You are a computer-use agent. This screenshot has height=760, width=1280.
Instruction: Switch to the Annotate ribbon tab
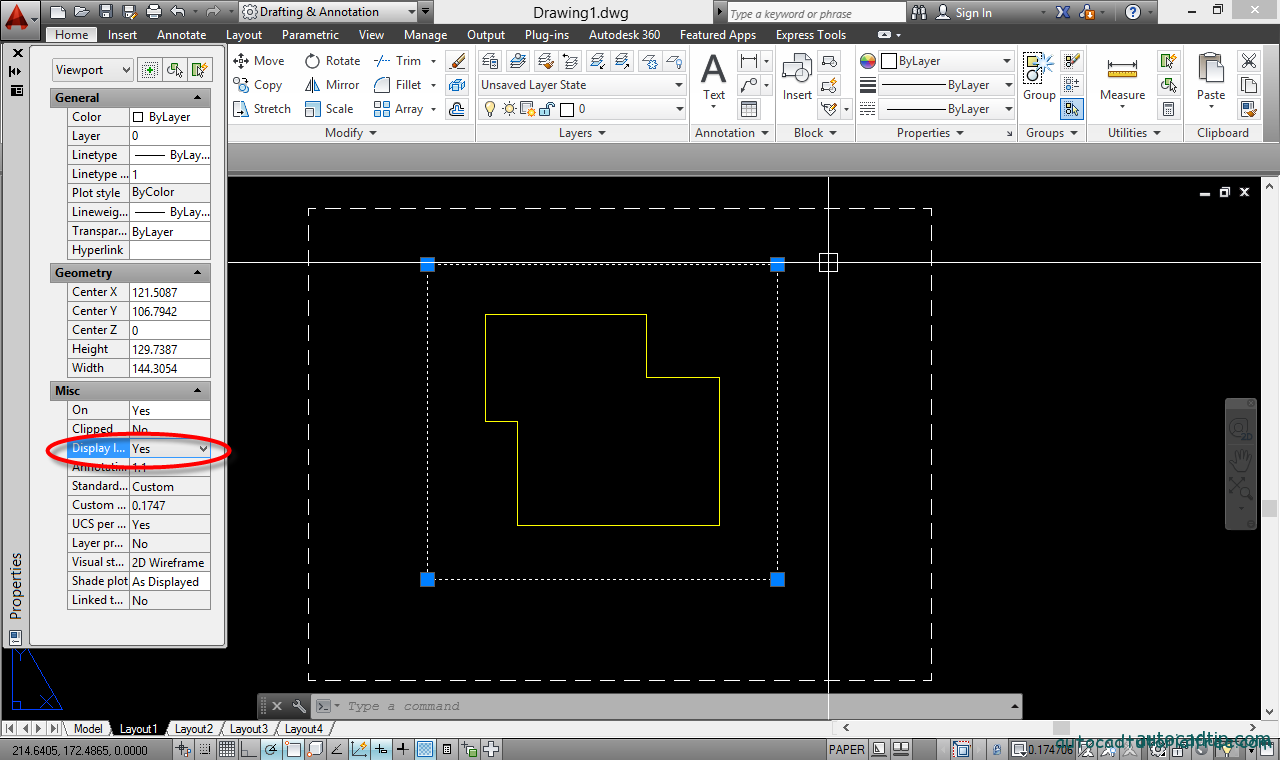coord(181,34)
